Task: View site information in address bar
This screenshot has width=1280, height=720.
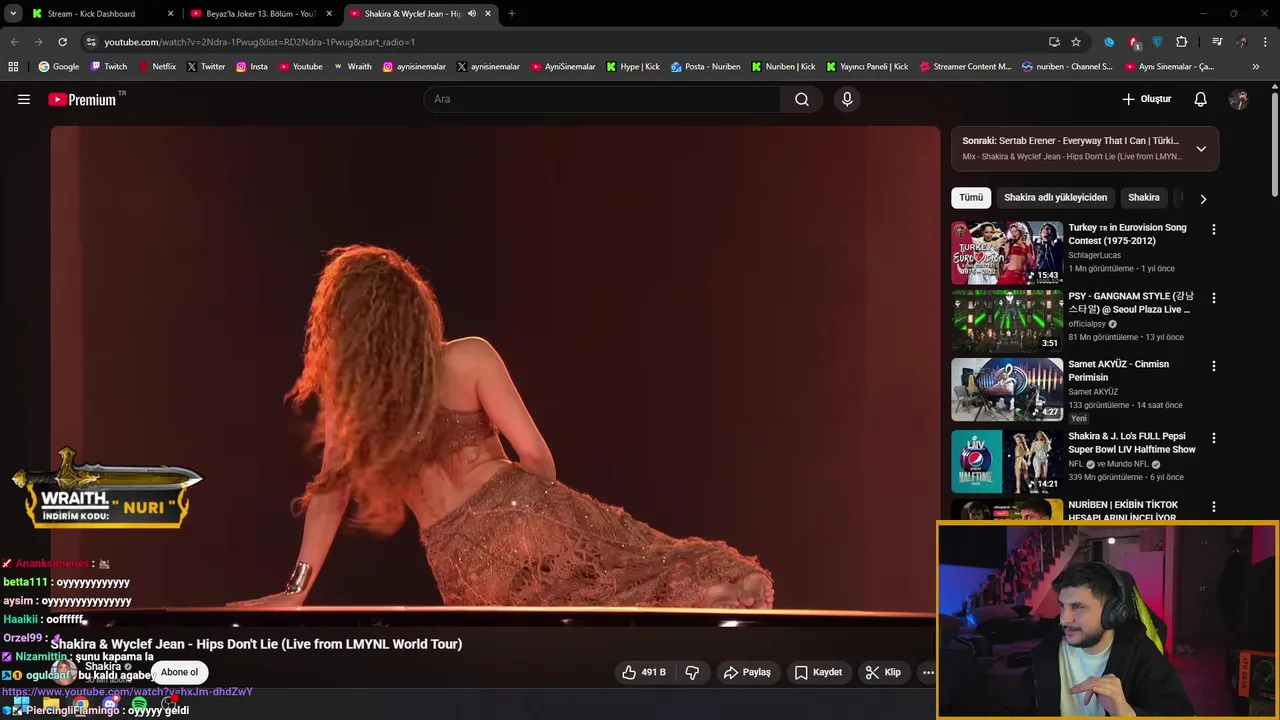Action: [x=91, y=42]
